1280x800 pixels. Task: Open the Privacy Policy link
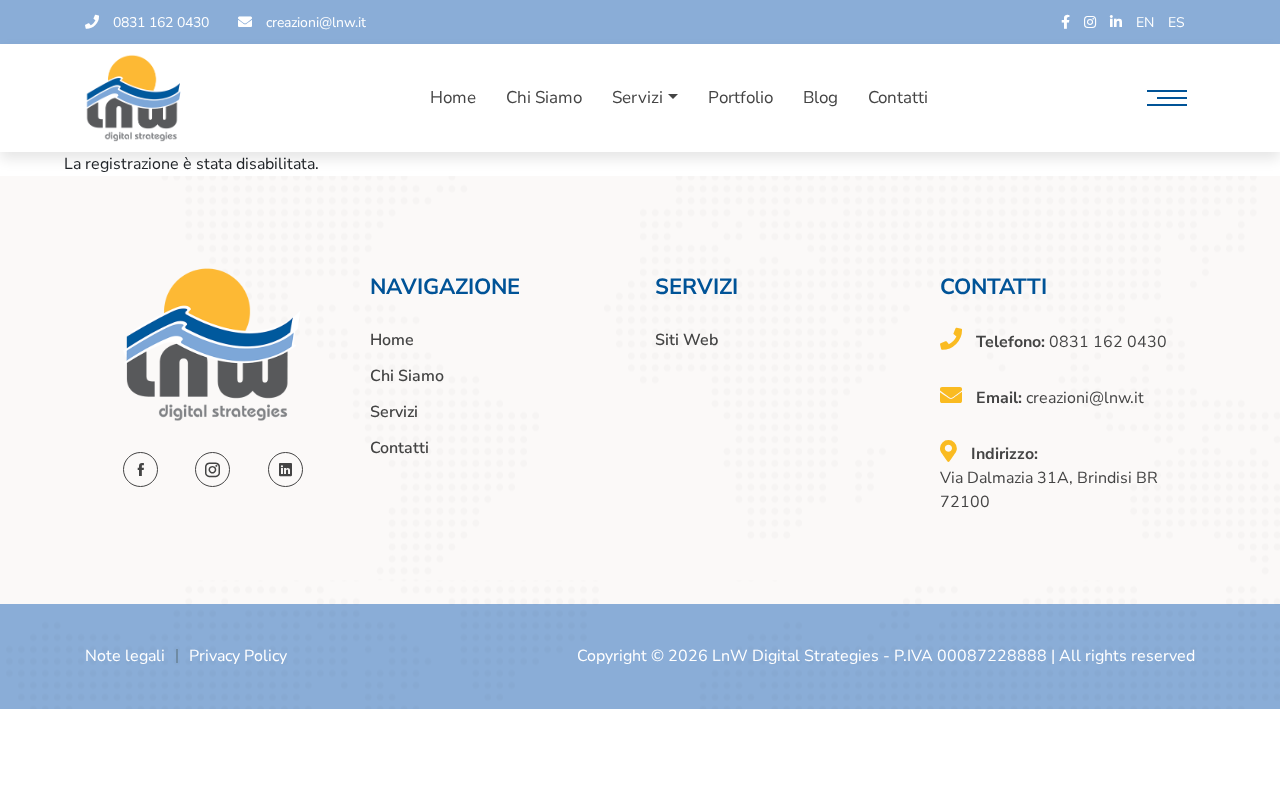click(x=238, y=656)
